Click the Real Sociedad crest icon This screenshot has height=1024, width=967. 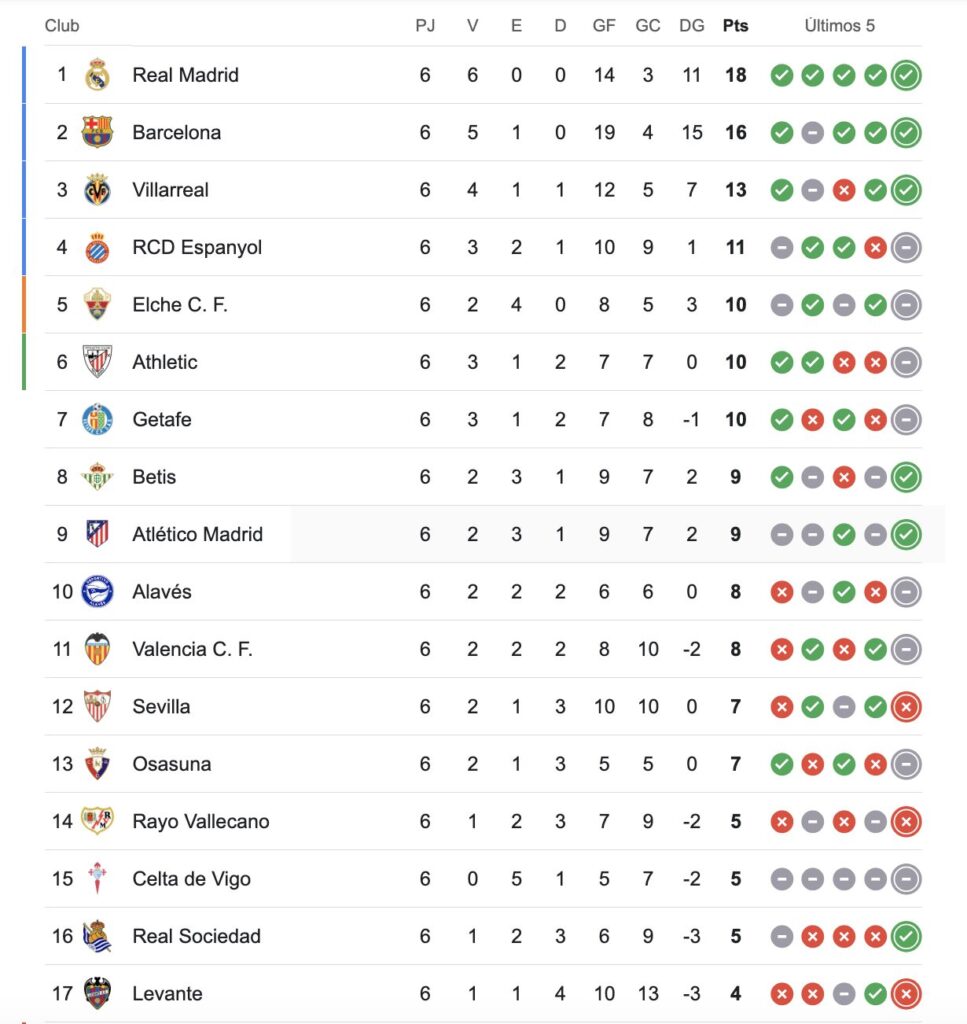97,937
